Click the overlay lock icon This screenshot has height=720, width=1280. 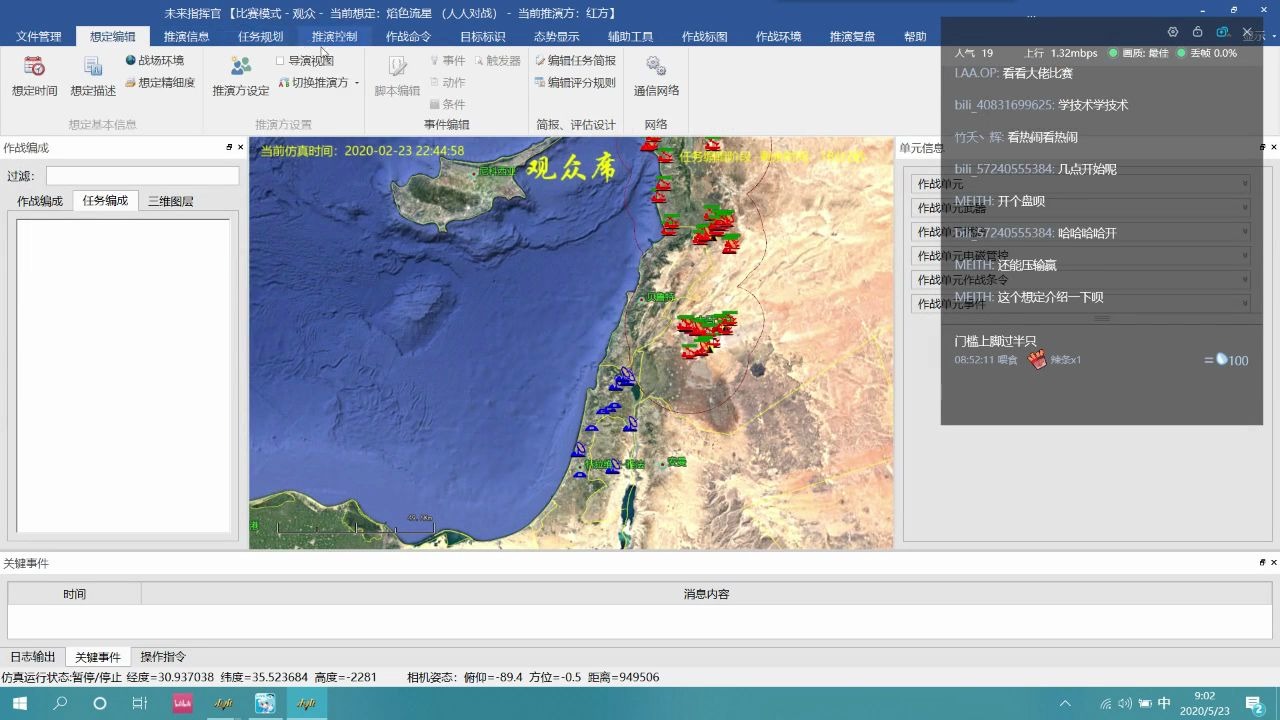(x=1197, y=32)
